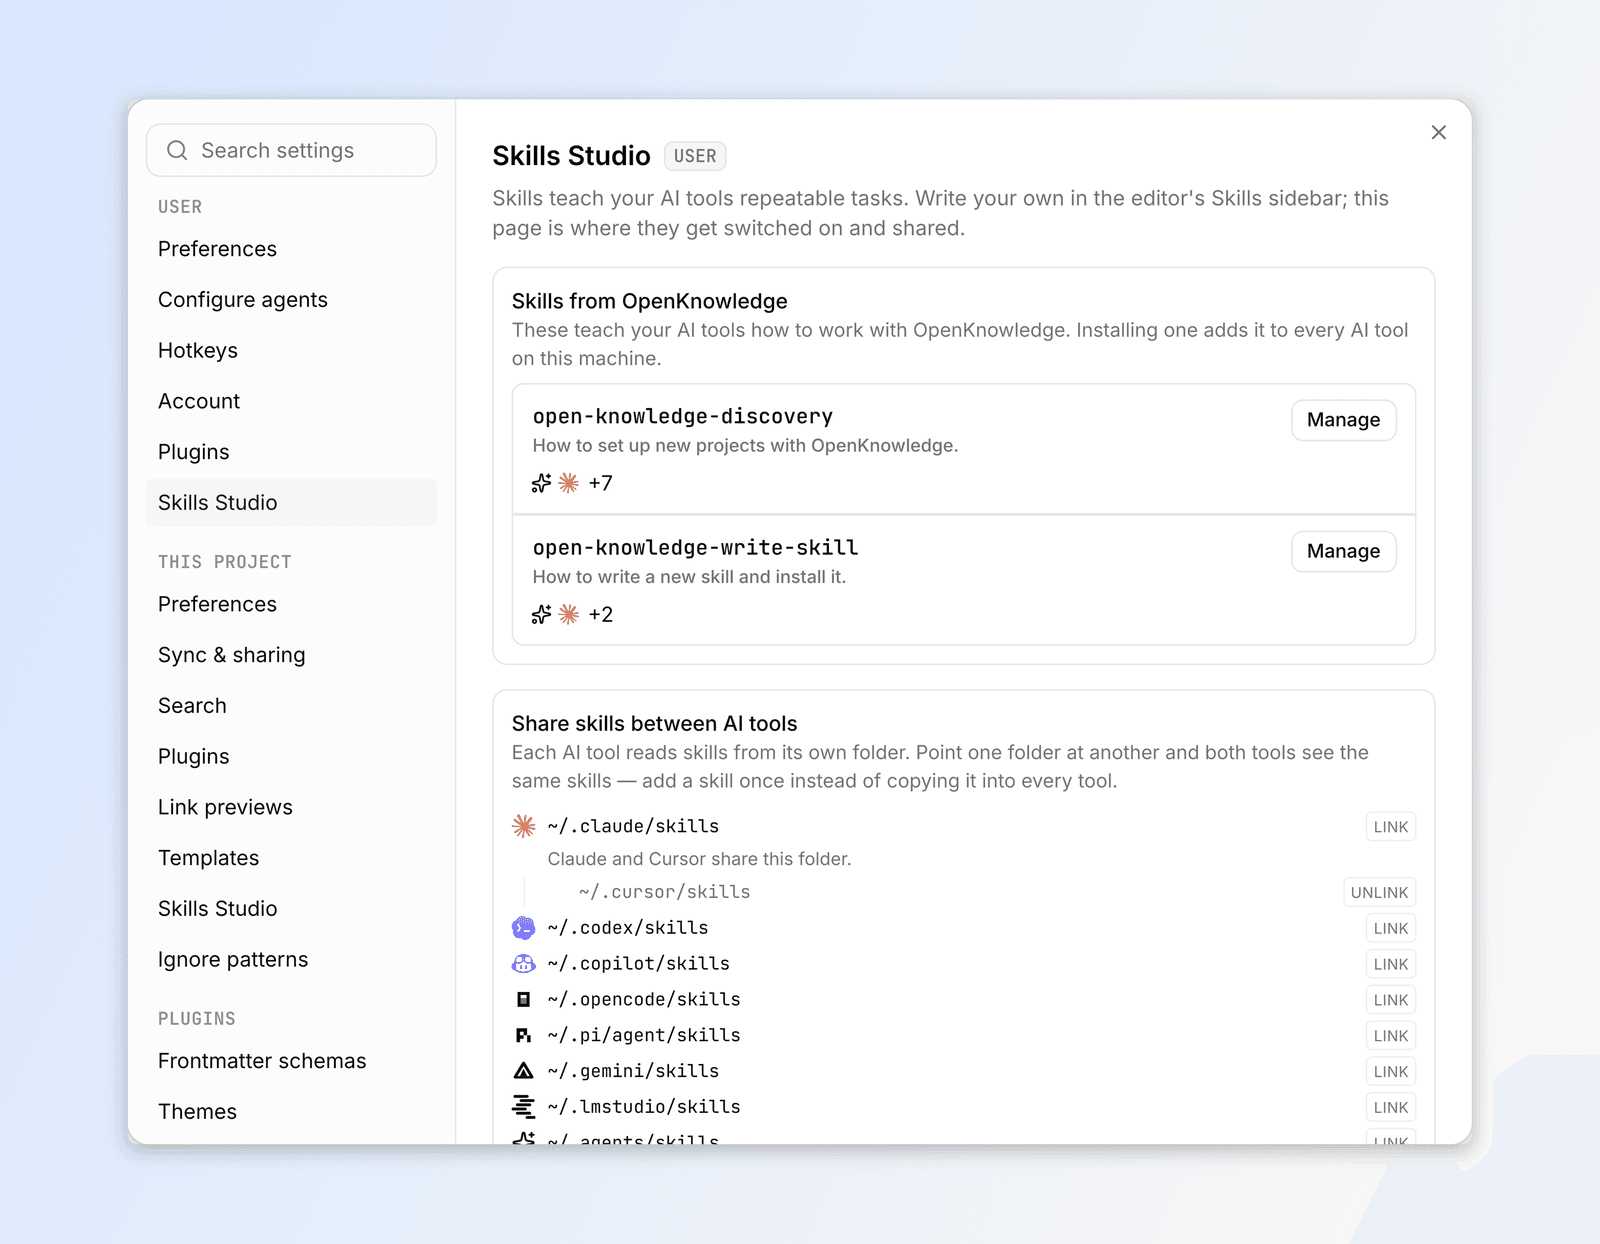This screenshot has width=1600, height=1244.
Task: Open user Preferences
Action: point(291,249)
